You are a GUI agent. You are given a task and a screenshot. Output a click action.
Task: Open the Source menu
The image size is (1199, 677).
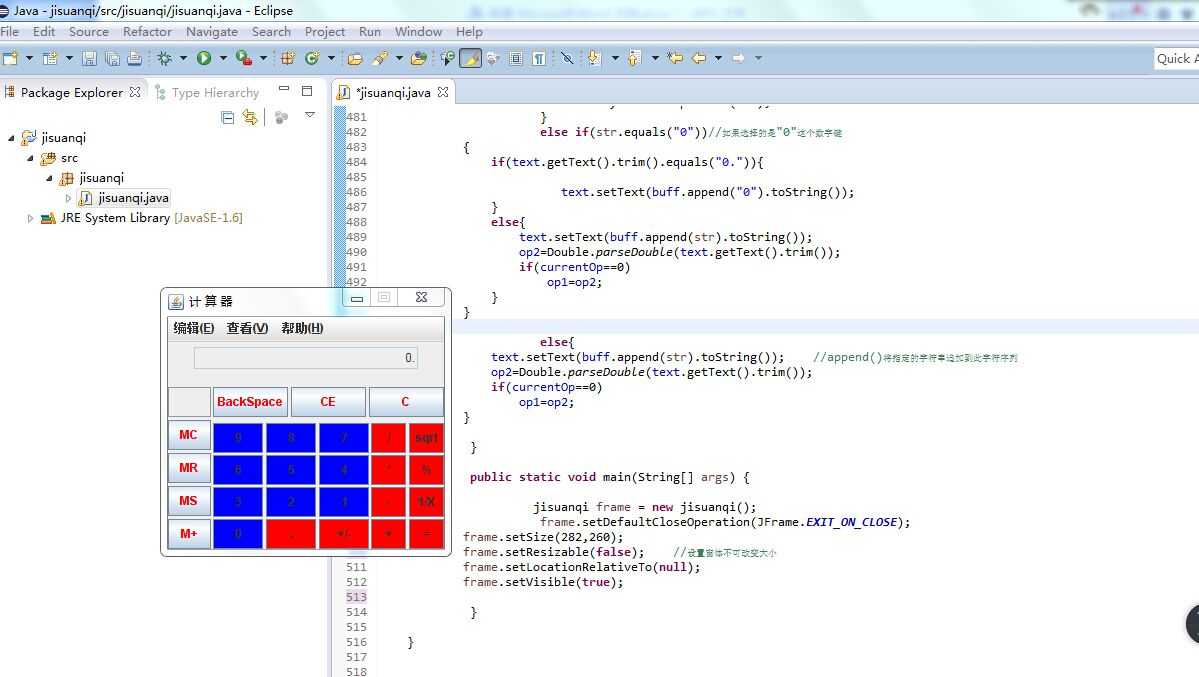tap(89, 31)
